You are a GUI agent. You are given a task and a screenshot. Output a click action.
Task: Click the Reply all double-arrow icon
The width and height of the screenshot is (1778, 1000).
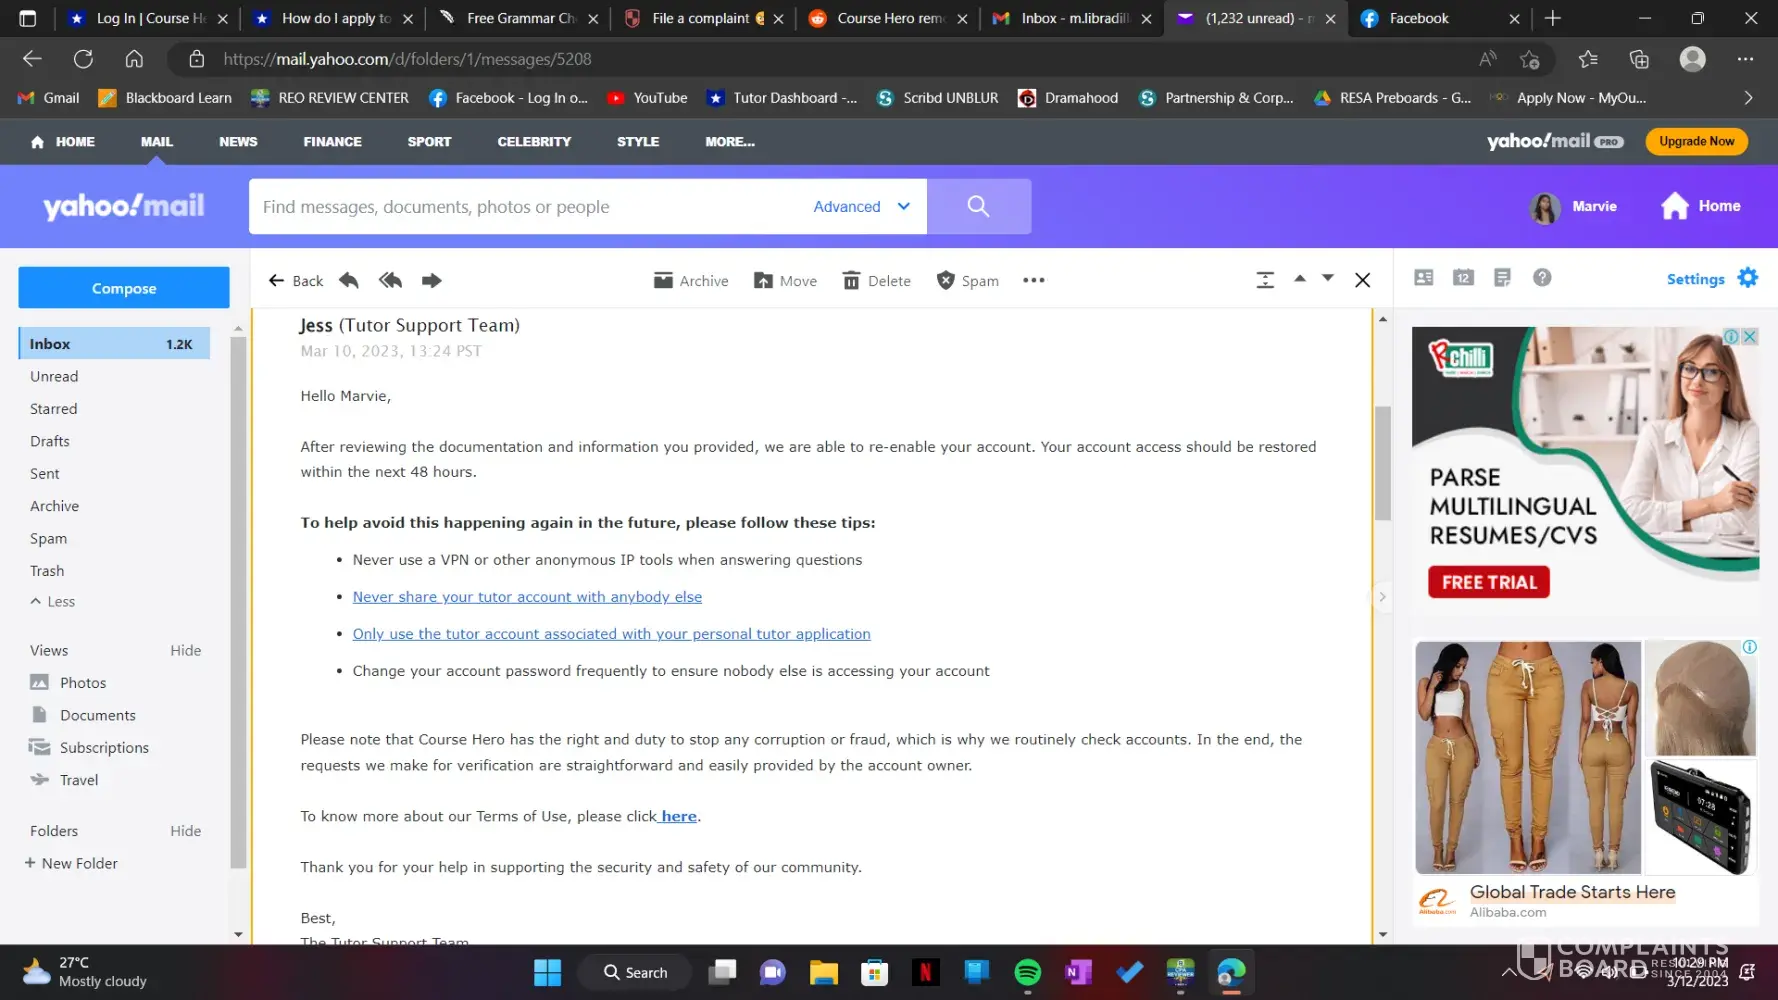pyautogui.click(x=390, y=281)
